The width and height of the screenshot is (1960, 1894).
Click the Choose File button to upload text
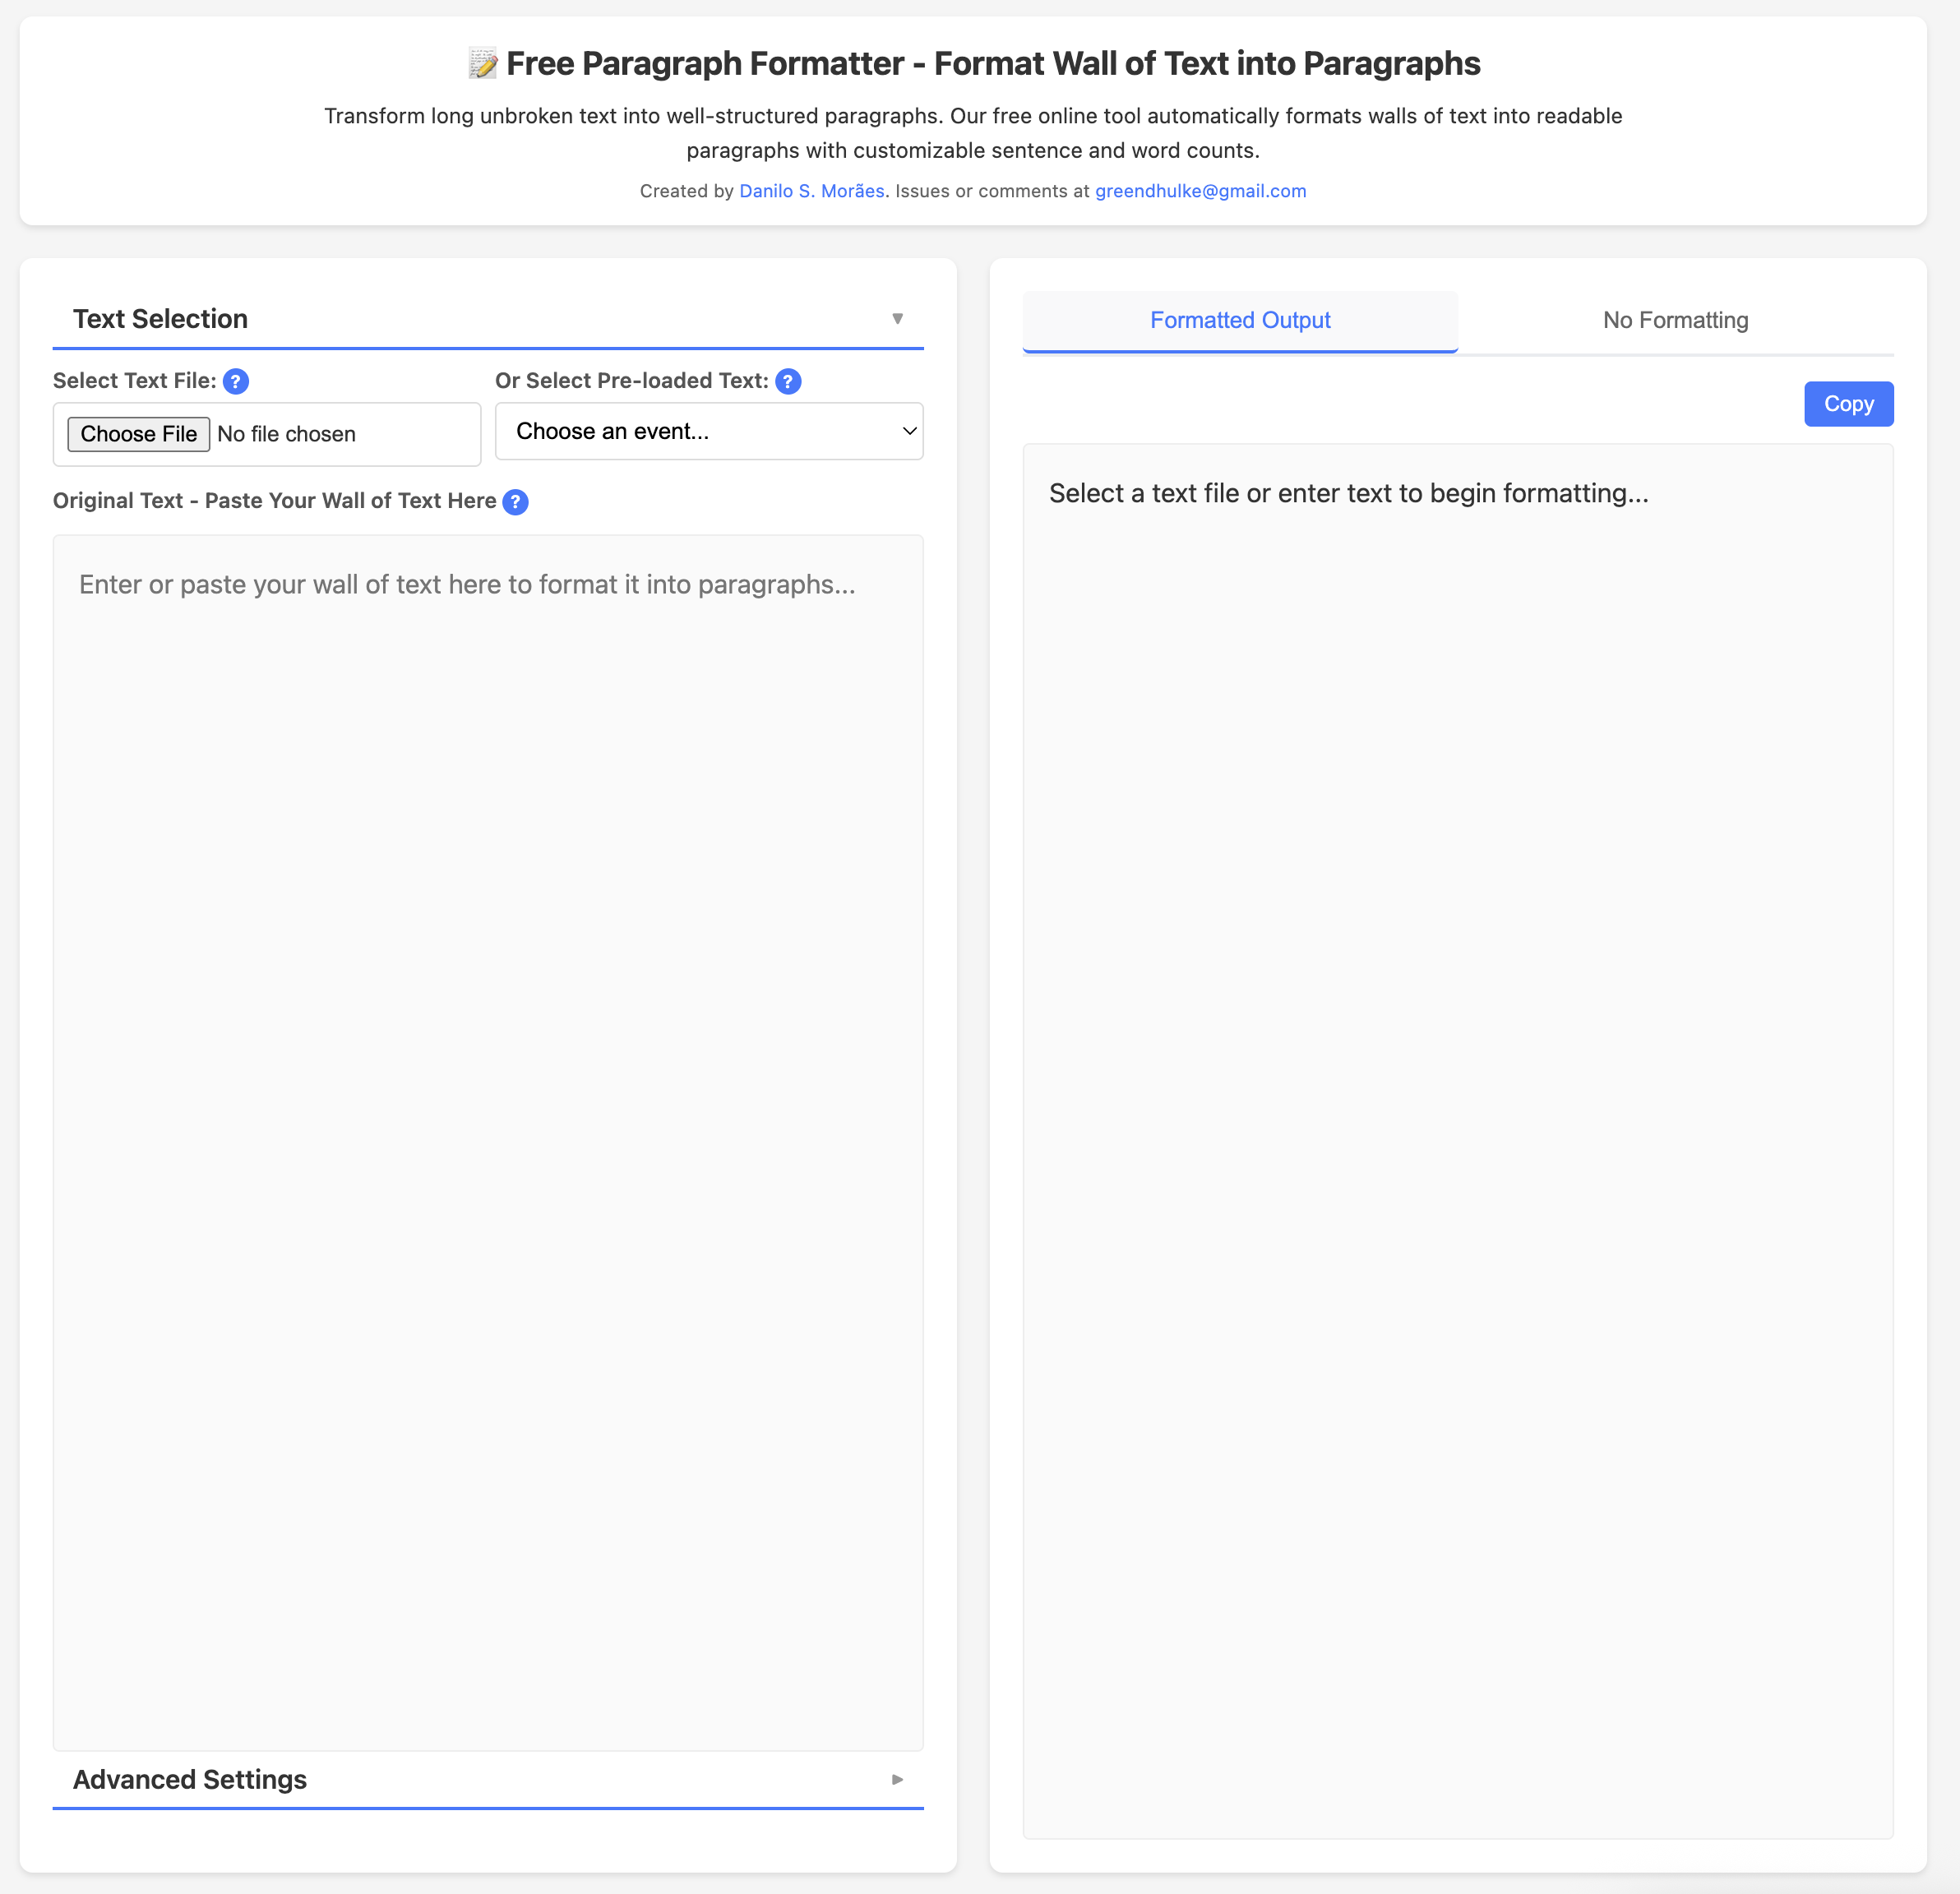138,434
